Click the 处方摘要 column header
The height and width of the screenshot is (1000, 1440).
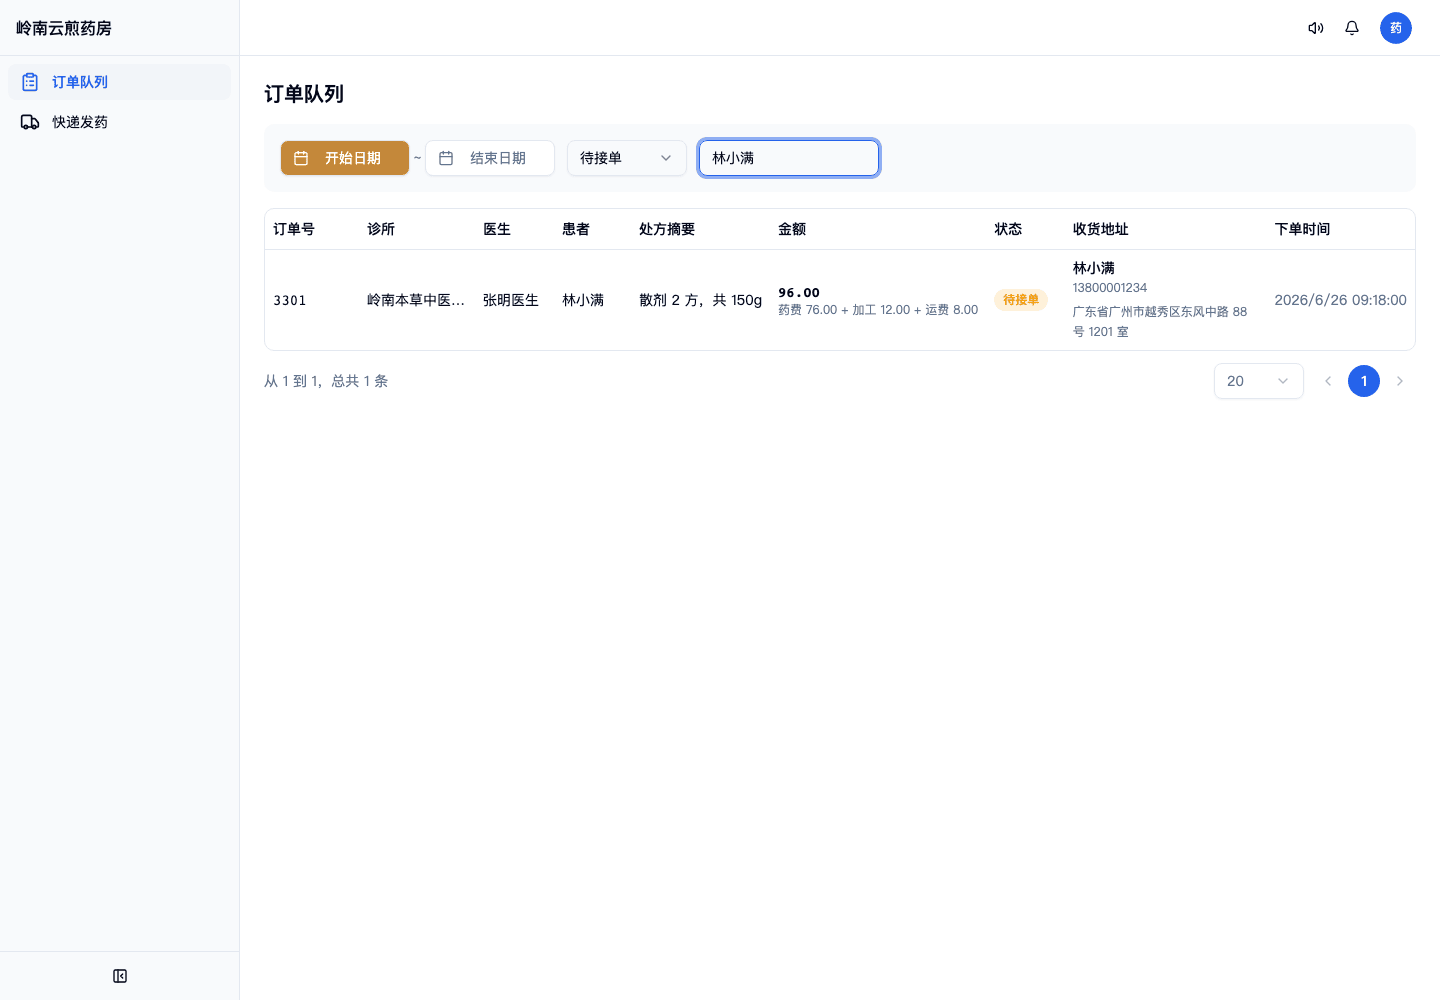(667, 229)
